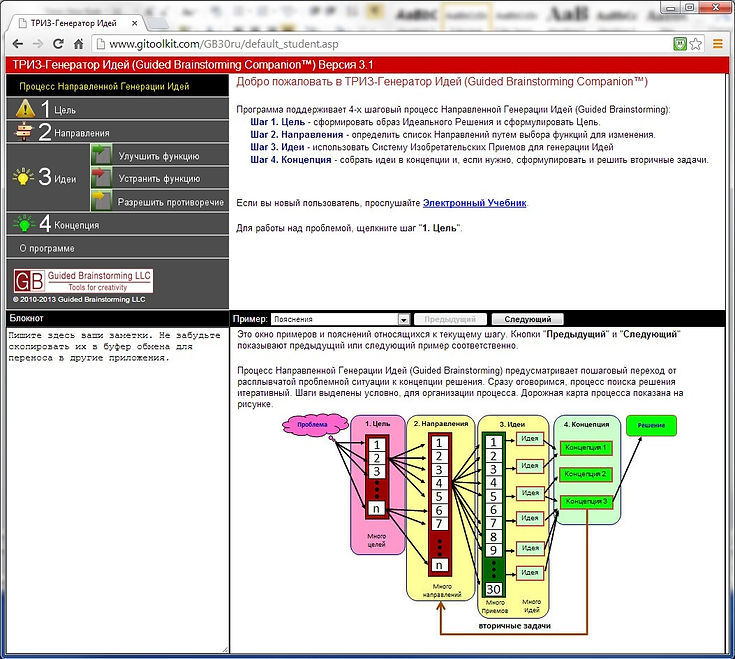Click the green lightbulb icon of step 4
The image size is (735, 659).
[x=23, y=224]
